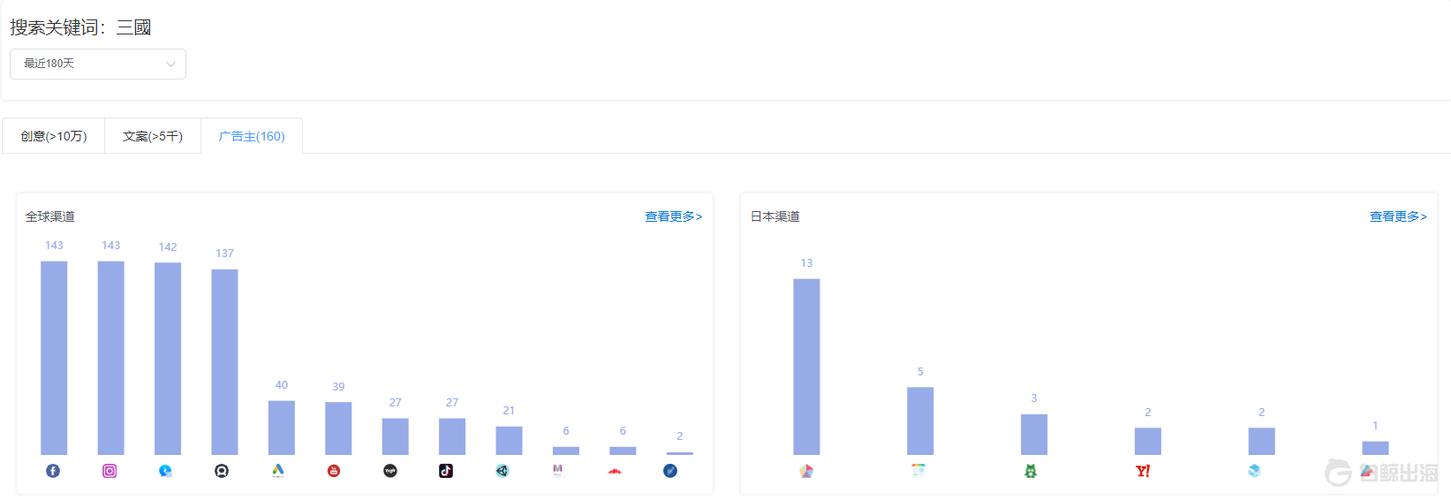Click the Unity bar showing 21
1451x500 pixels.
click(x=509, y=441)
